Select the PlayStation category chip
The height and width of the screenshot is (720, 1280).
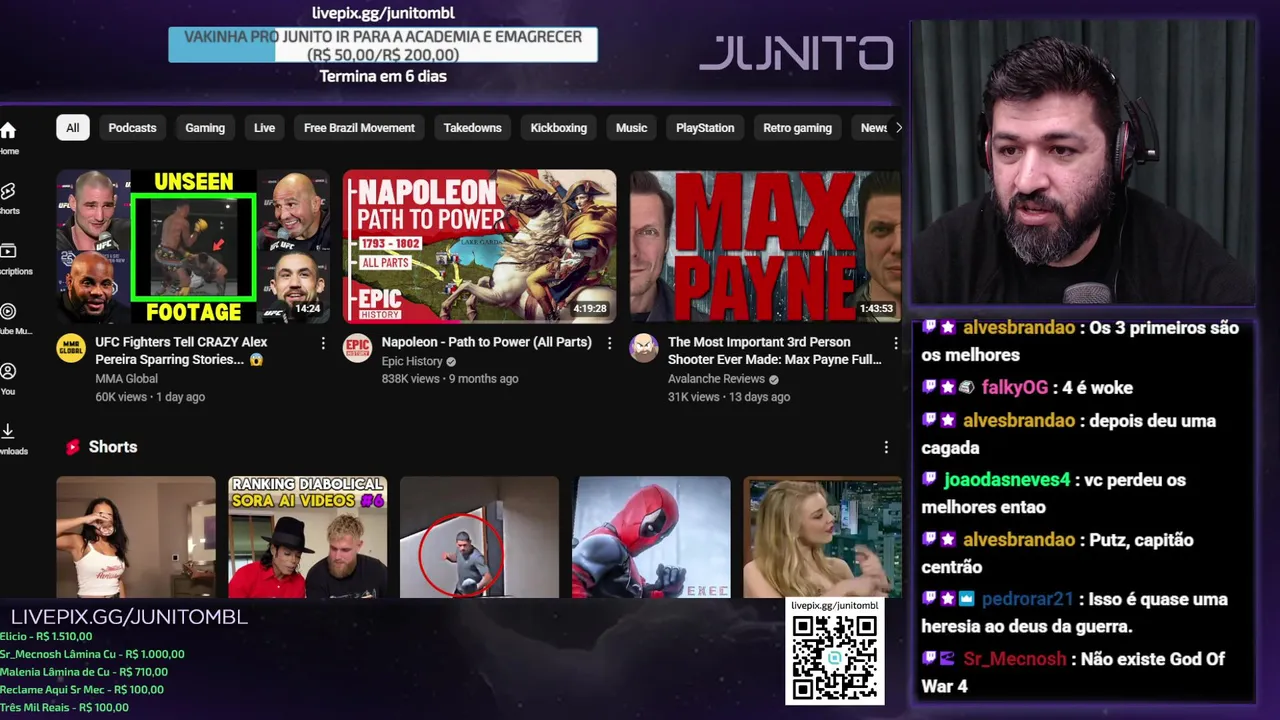point(705,128)
